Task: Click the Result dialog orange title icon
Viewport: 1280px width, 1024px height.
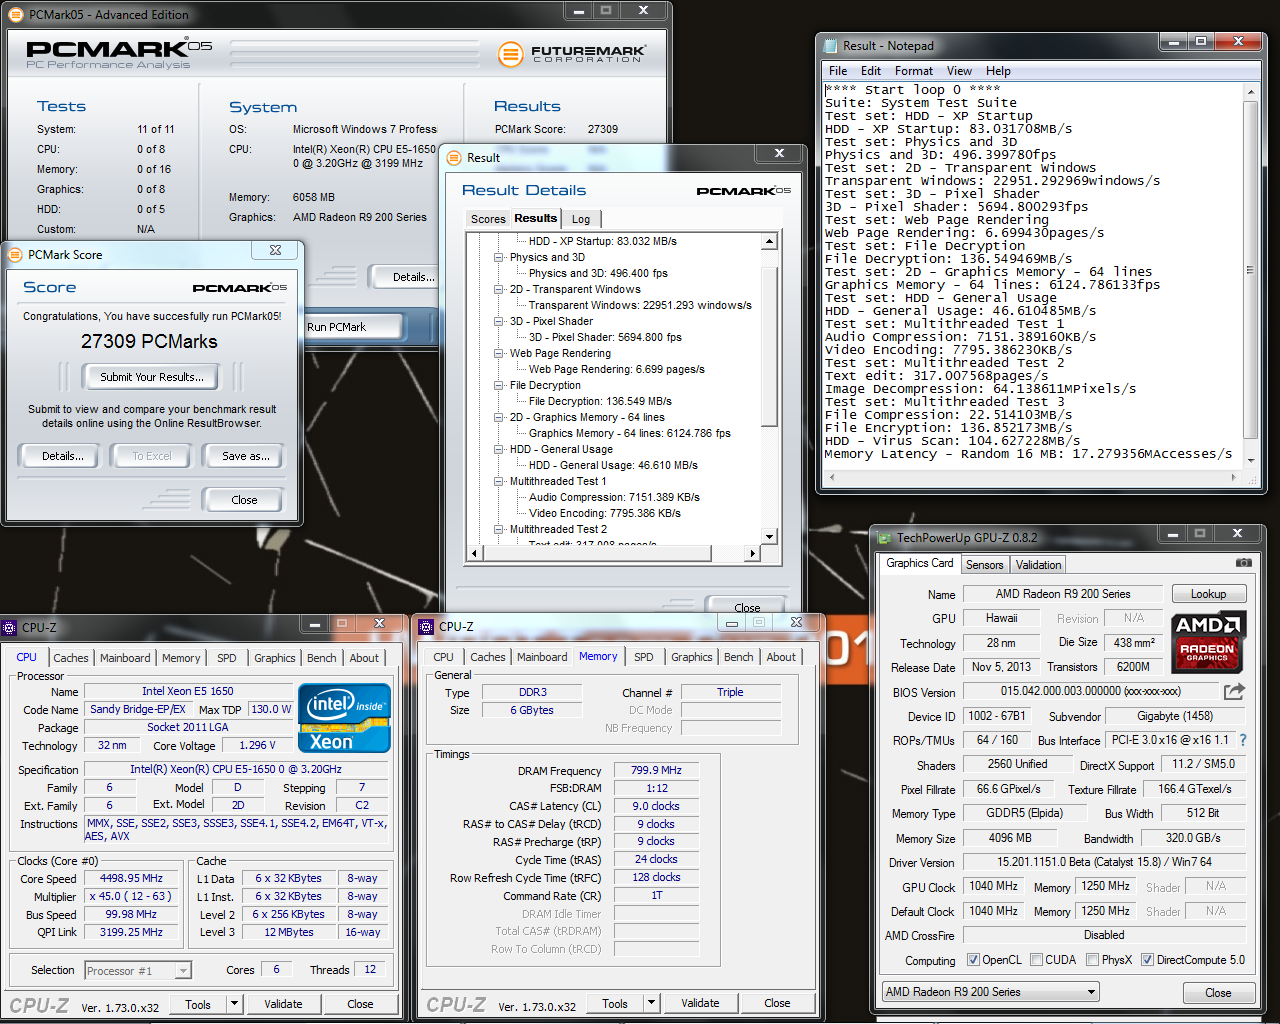Action: (454, 157)
